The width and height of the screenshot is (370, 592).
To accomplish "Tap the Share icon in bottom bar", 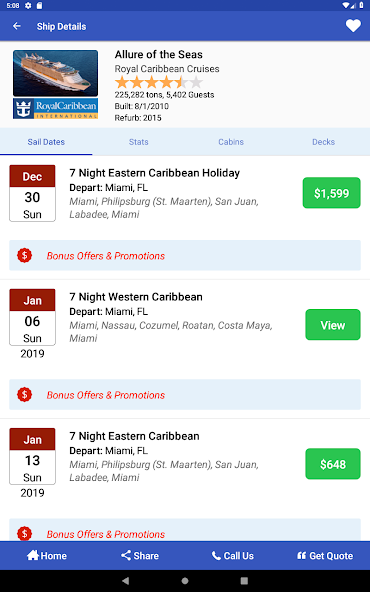I will coord(126,555).
